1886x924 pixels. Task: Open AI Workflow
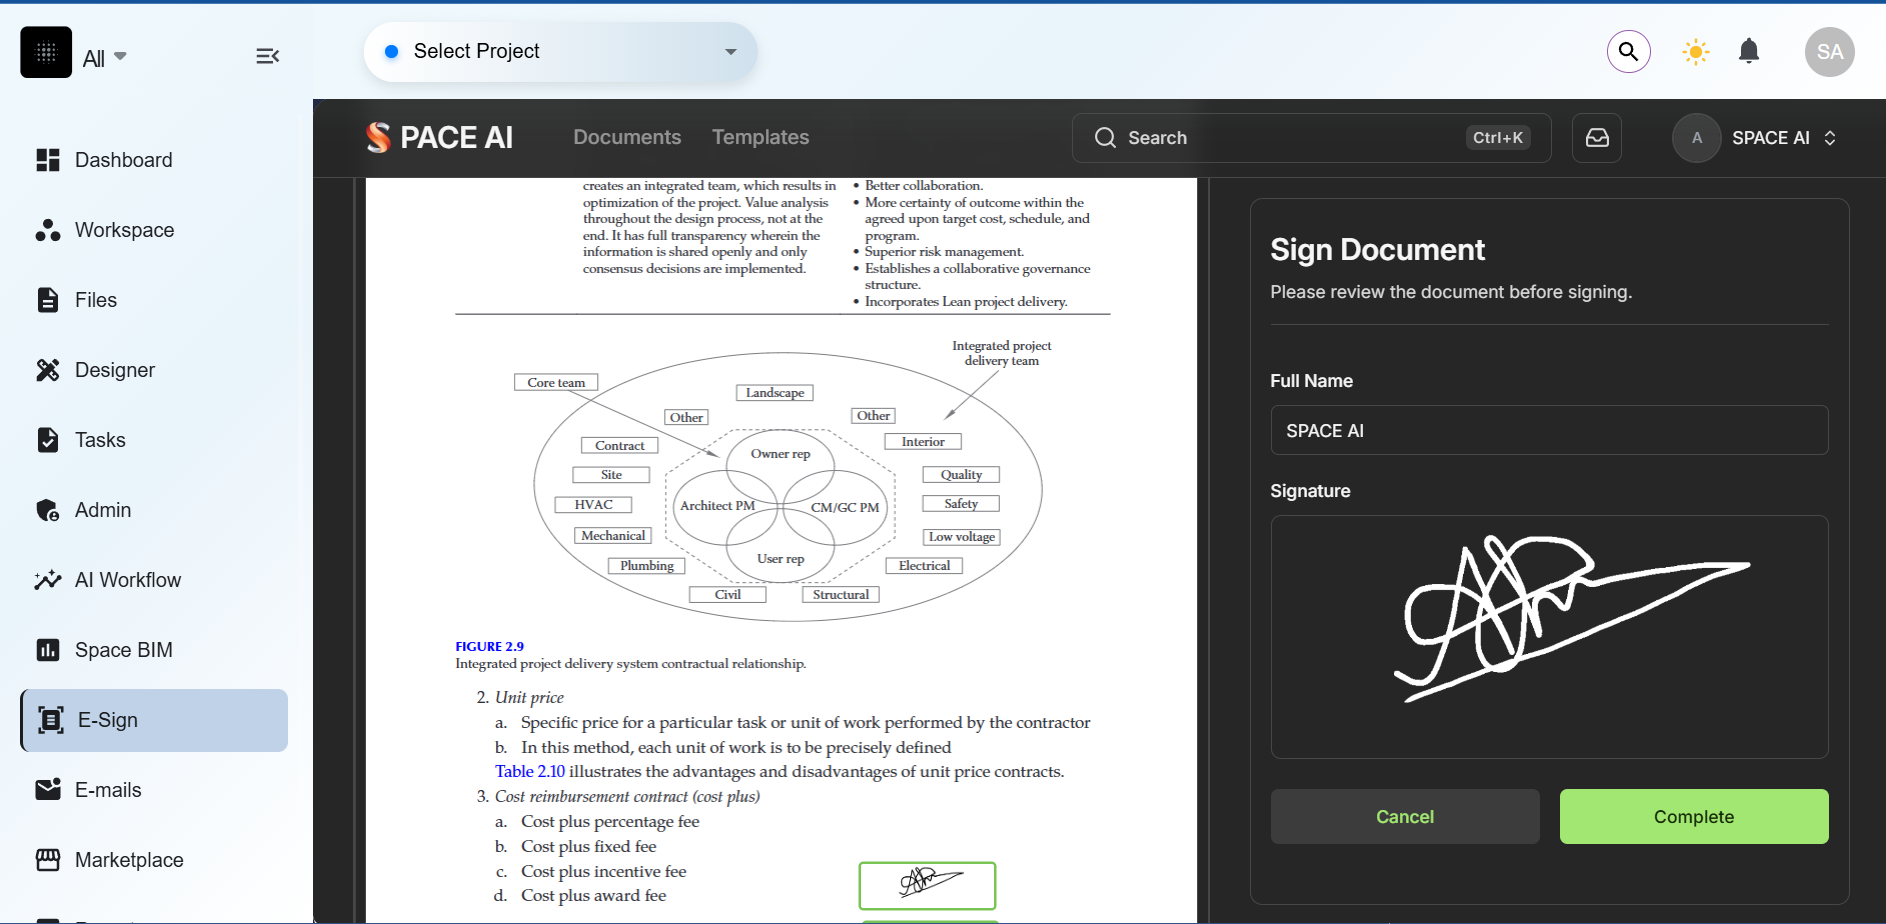[127, 579]
